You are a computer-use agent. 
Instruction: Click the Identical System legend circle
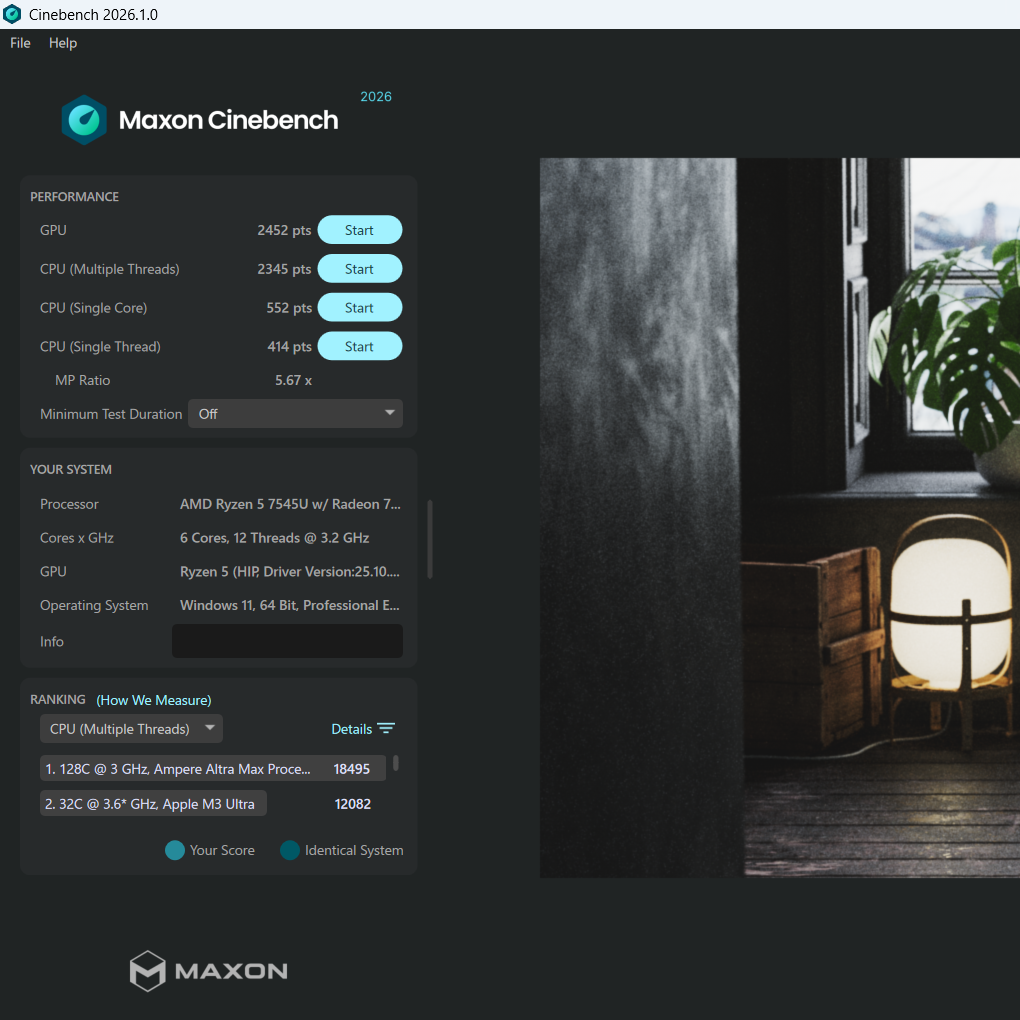point(289,850)
